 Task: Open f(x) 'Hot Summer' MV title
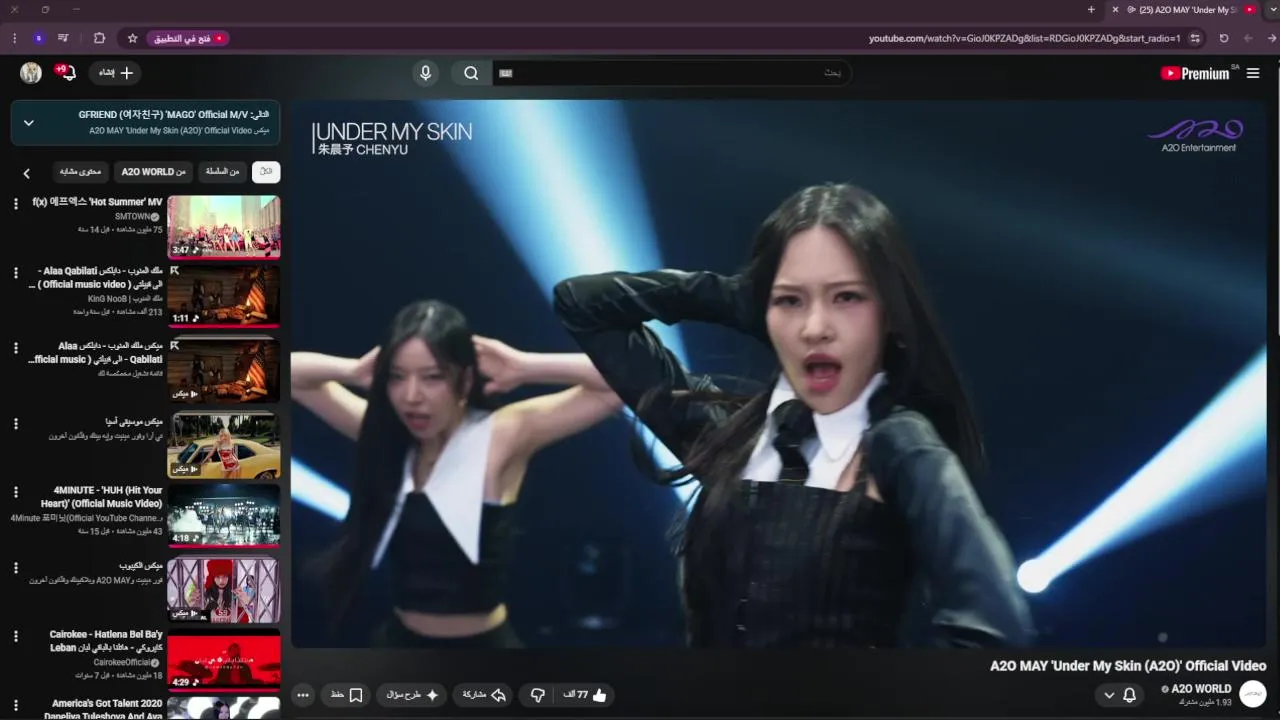[97, 202]
